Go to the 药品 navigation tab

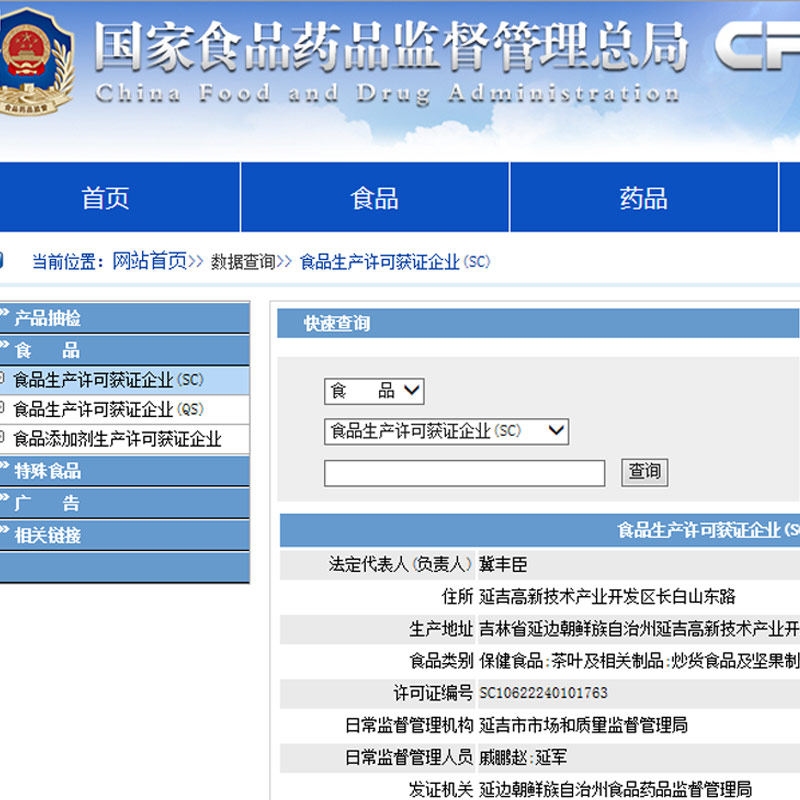pyautogui.click(x=643, y=198)
